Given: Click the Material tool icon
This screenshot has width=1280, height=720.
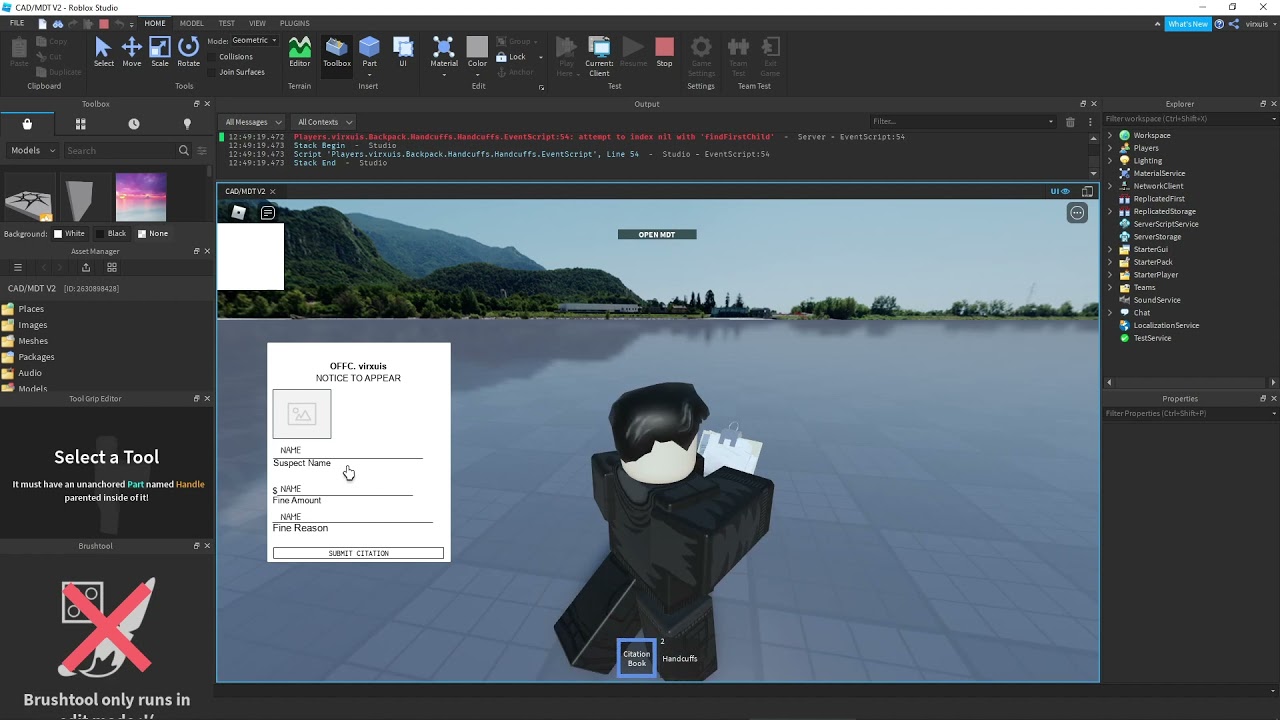Looking at the screenshot, I should 444,52.
